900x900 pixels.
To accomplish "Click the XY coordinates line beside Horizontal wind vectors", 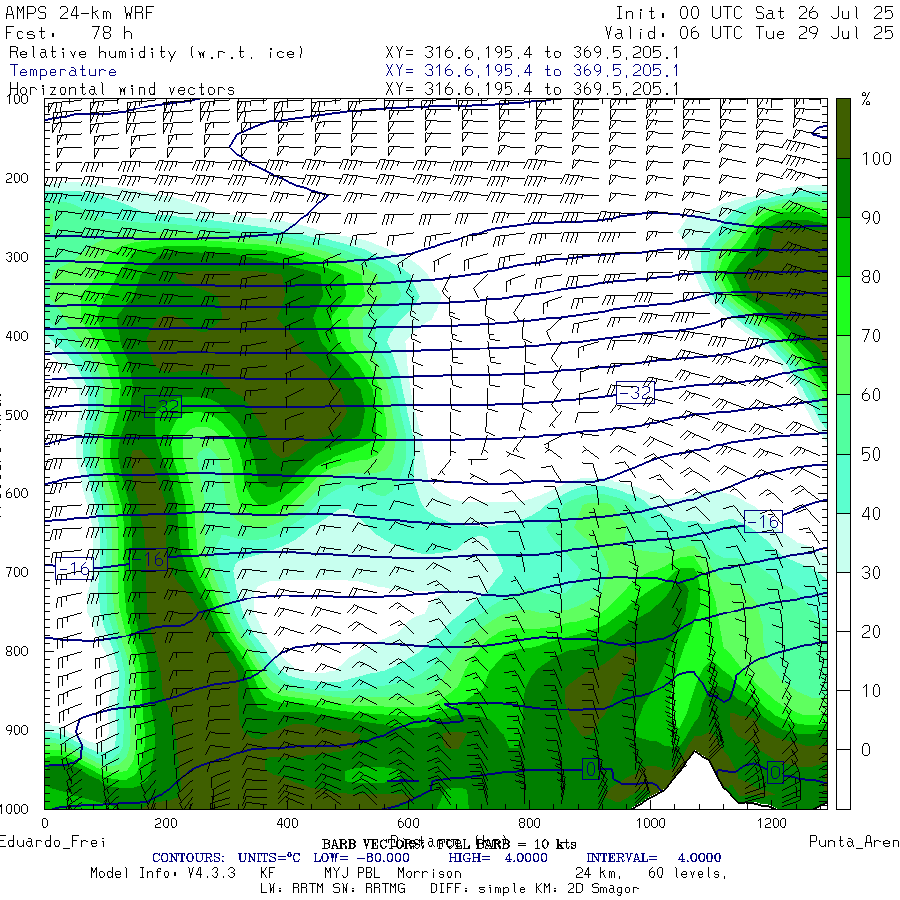I will tap(532, 89).
